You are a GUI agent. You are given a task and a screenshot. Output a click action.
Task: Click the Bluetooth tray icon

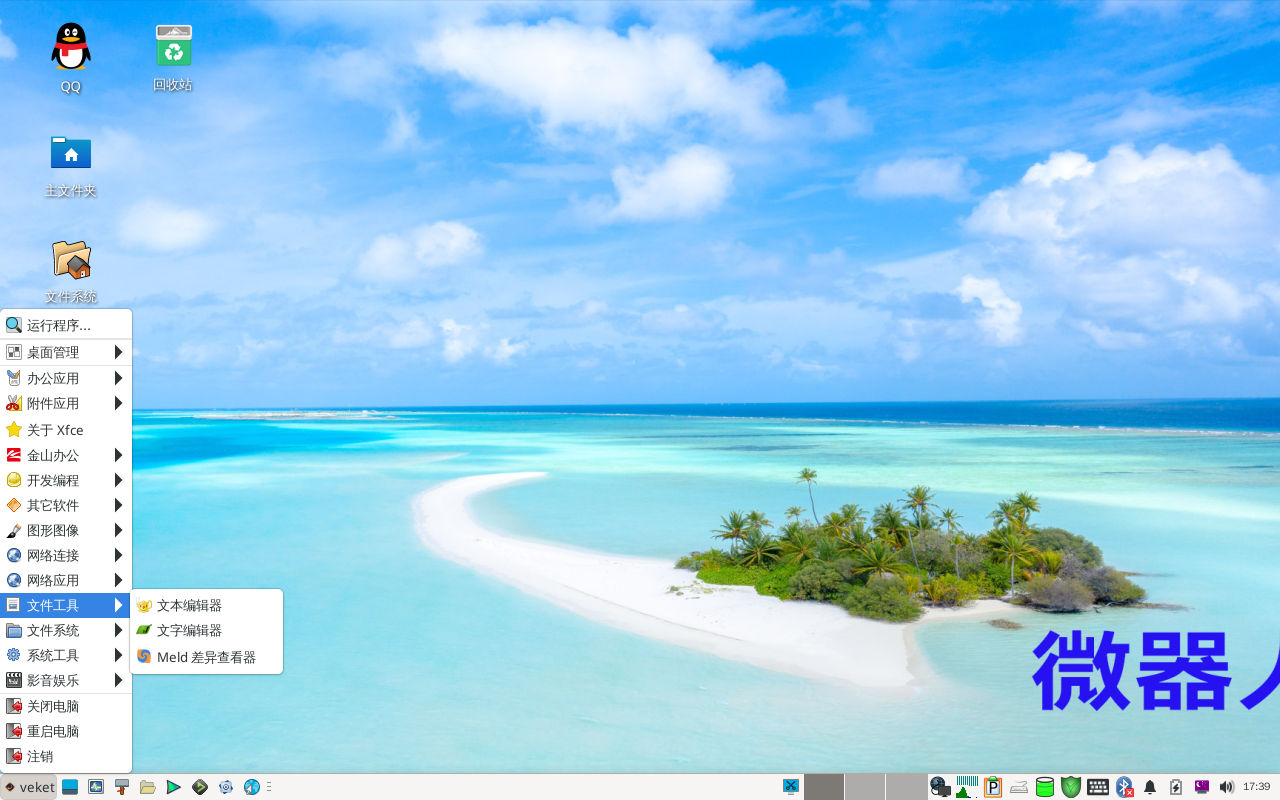(1124, 787)
